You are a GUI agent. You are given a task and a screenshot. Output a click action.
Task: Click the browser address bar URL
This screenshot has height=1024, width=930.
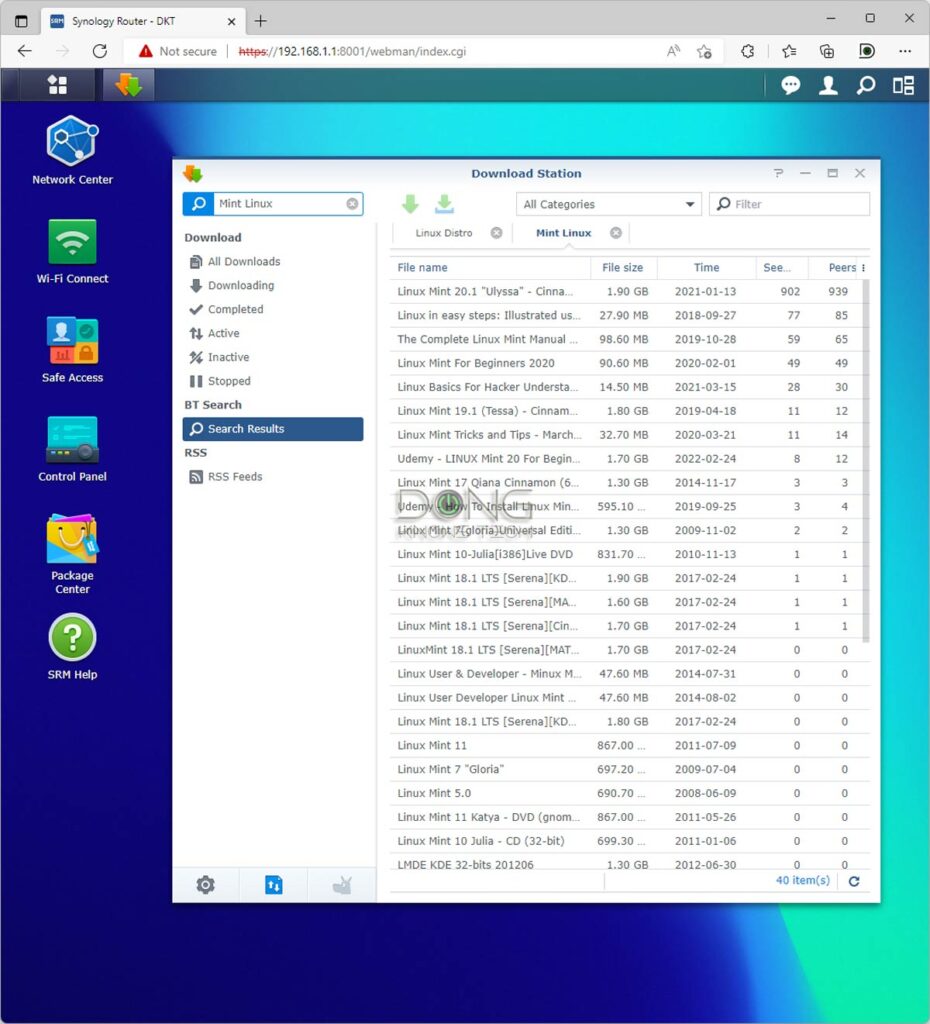tap(353, 52)
